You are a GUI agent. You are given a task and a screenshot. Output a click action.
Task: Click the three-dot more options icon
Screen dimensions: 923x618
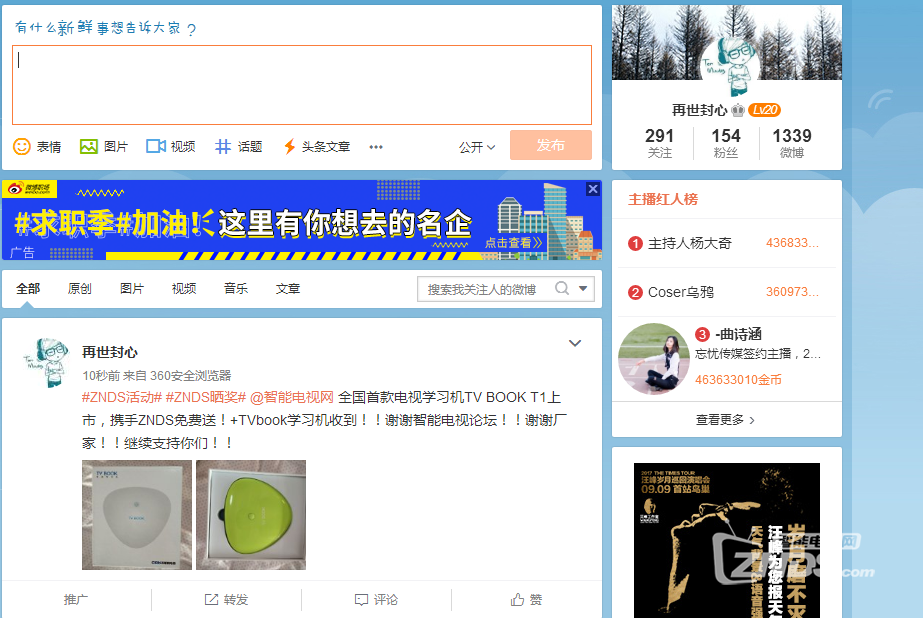pos(376,147)
